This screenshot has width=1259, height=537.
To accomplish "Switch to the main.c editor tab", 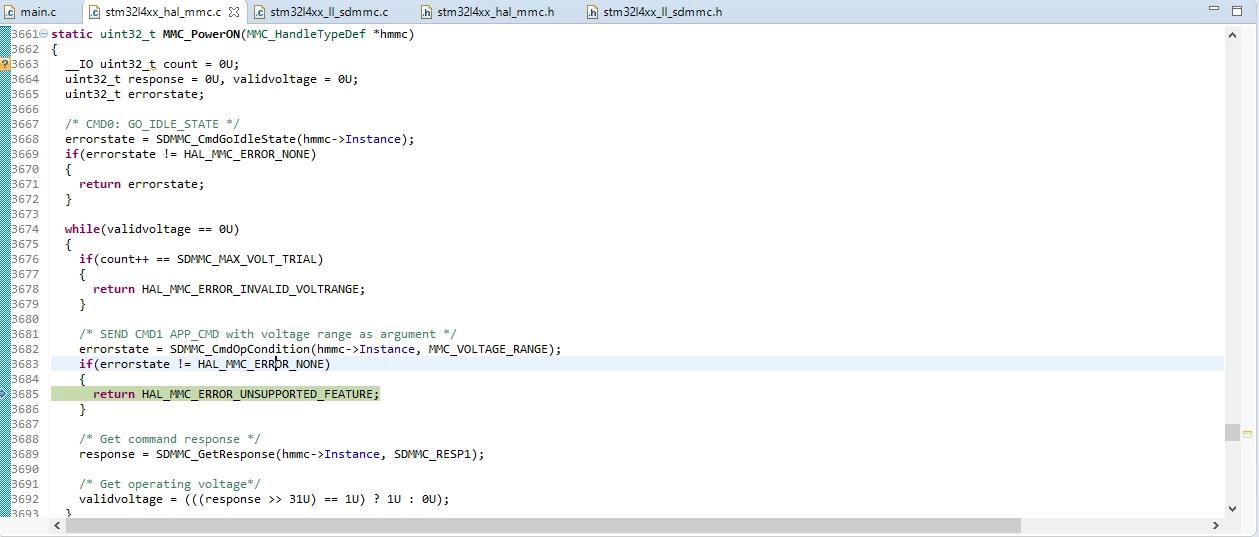I will pos(38,12).
